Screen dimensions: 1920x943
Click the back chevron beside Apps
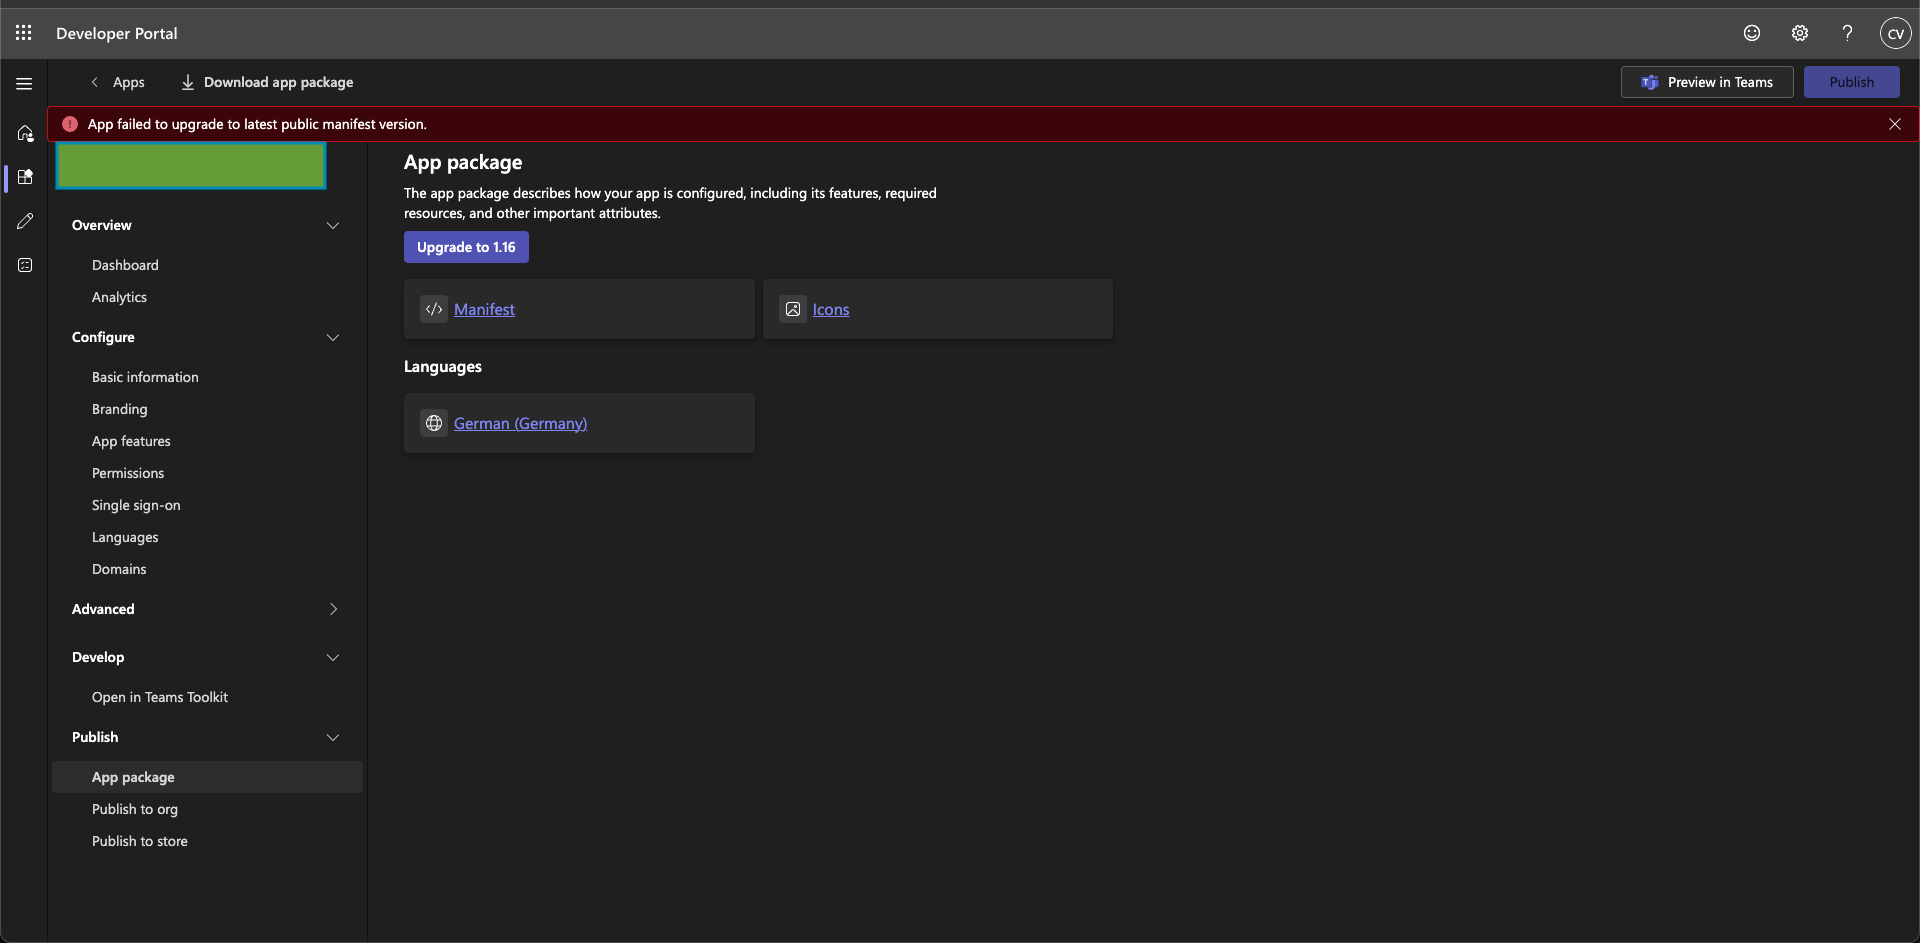[x=95, y=82]
